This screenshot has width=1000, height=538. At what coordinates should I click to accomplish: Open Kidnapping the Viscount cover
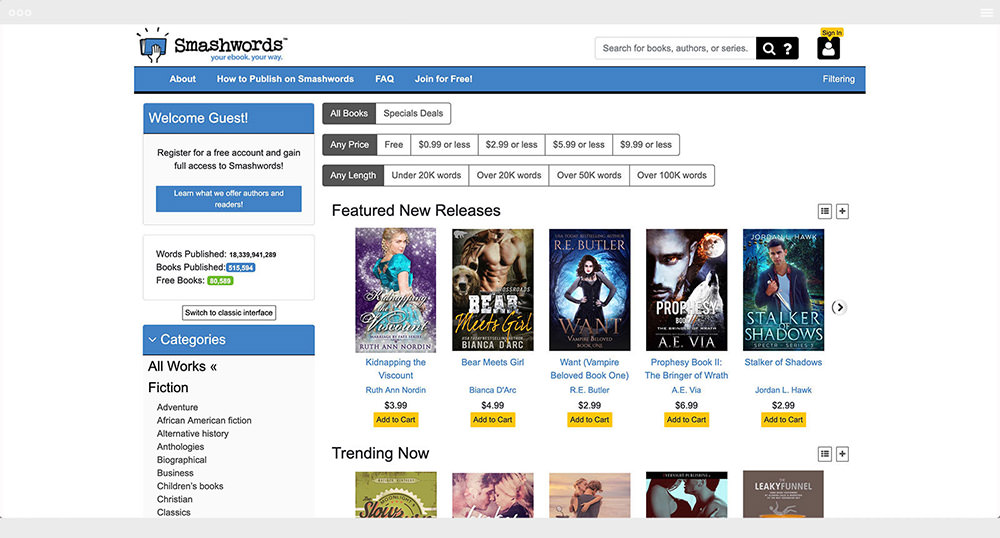pyautogui.click(x=395, y=290)
